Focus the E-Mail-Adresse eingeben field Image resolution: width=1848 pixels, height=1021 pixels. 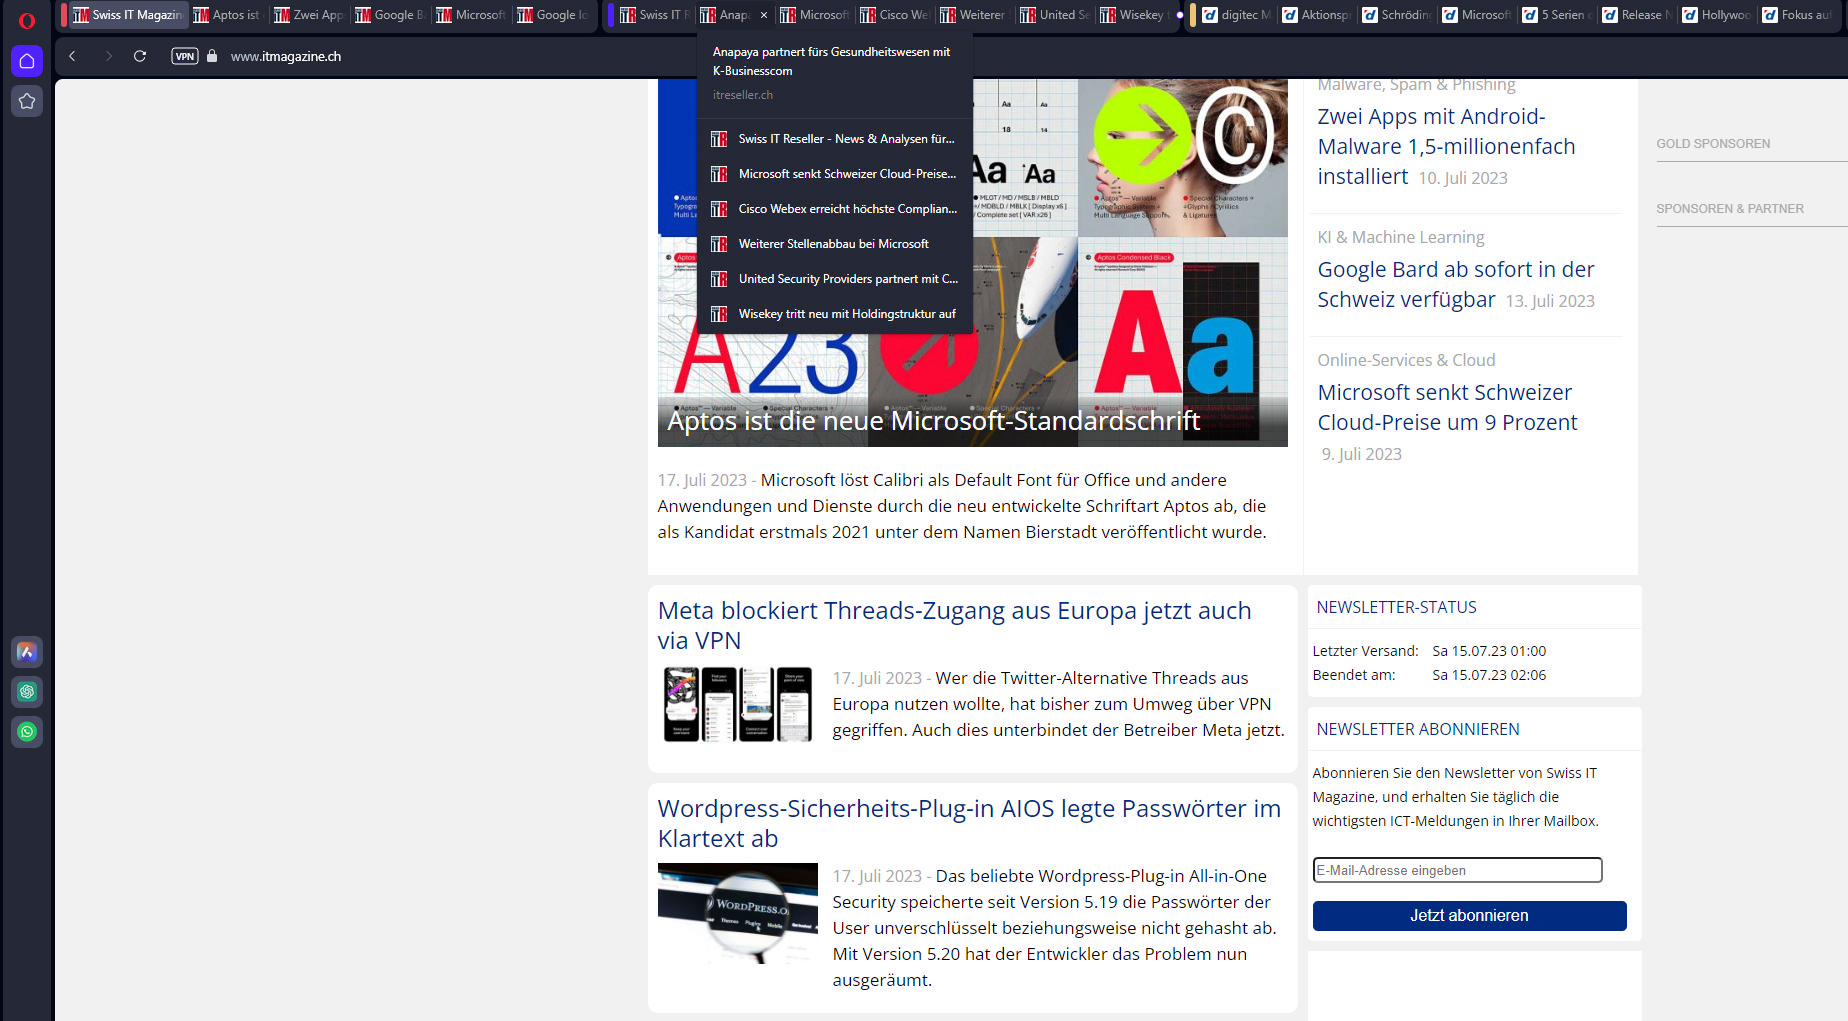click(x=1457, y=870)
